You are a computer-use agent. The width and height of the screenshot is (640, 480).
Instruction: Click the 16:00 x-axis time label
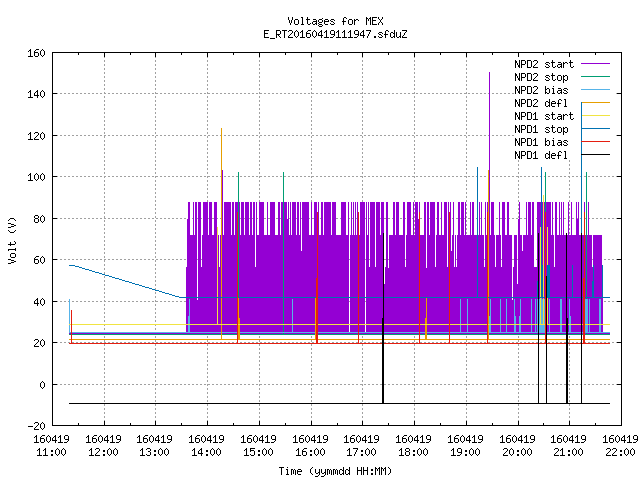311,452
